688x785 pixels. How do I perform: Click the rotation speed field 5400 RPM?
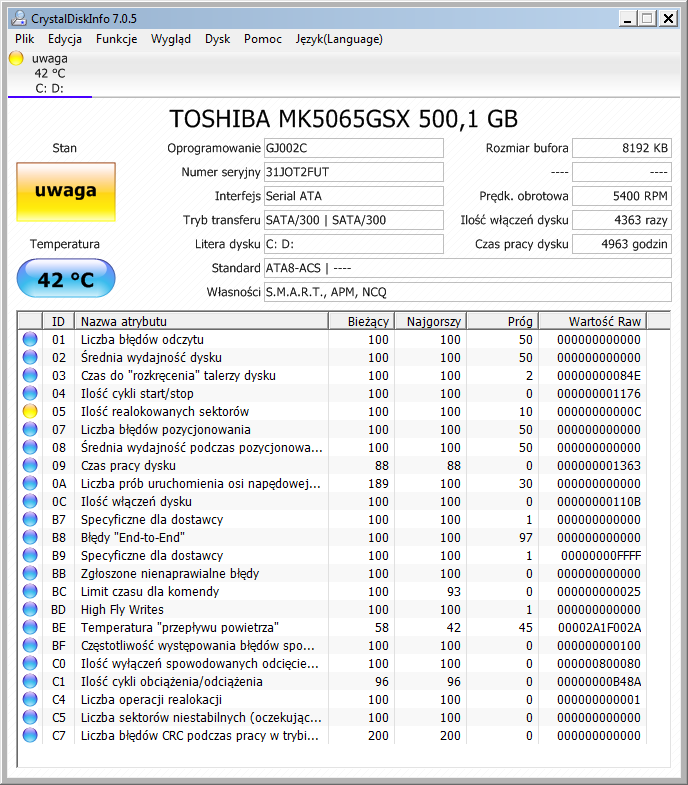622,196
